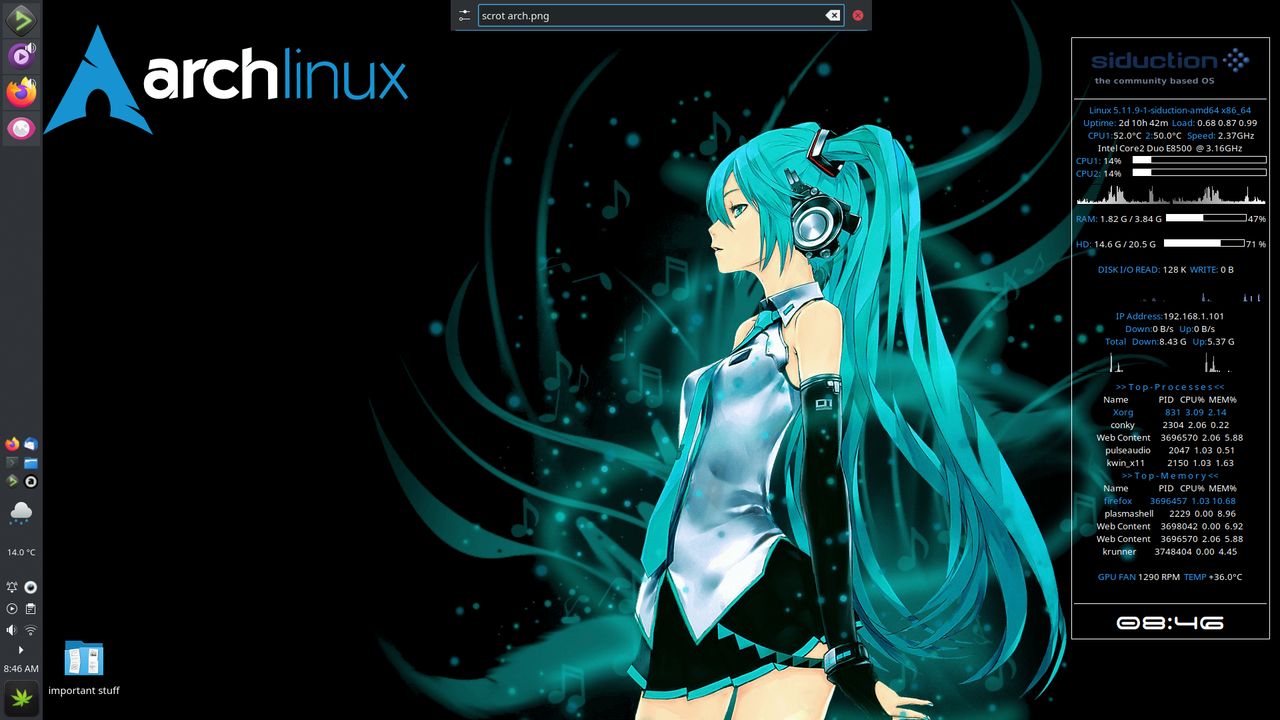Click the small green arrow quicklaunch icon
This screenshot has height=720, width=1280.
coord(12,481)
